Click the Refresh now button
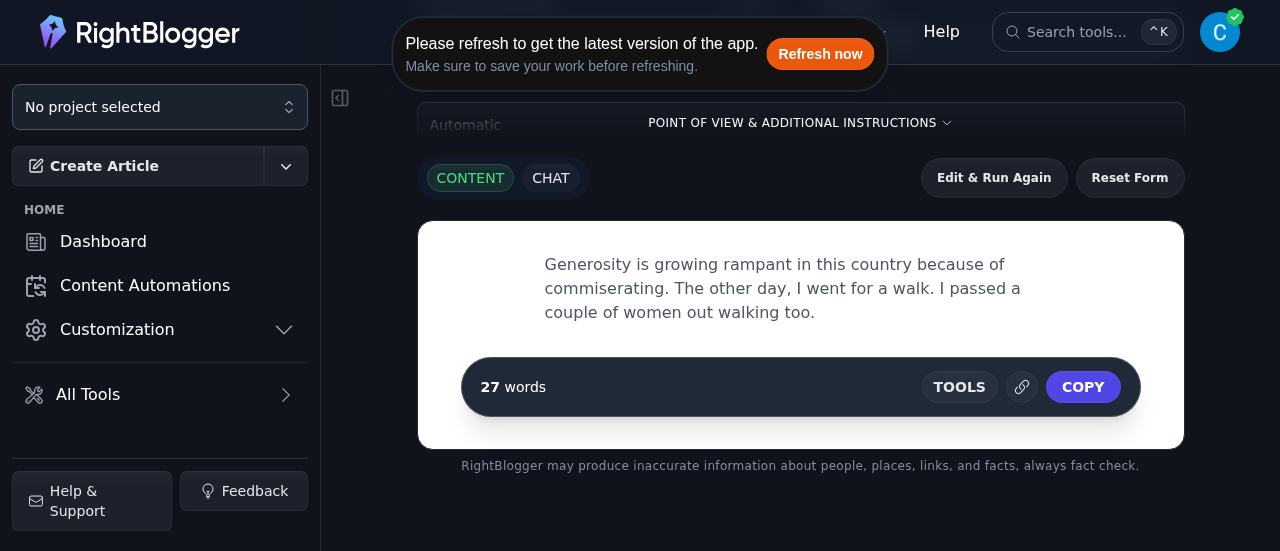1280x551 pixels. pyautogui.click(x=820, y=54)
